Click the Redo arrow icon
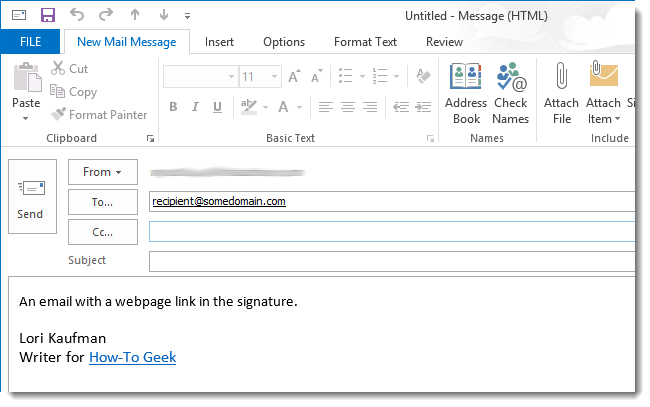The height and width of the screenshot is (407, 650). pyautogui.click(x=106, y=15)
